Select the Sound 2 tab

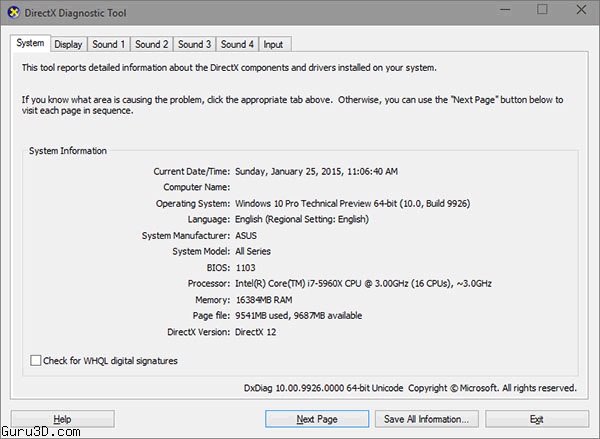pyautogui.click(x=152, y=44)
